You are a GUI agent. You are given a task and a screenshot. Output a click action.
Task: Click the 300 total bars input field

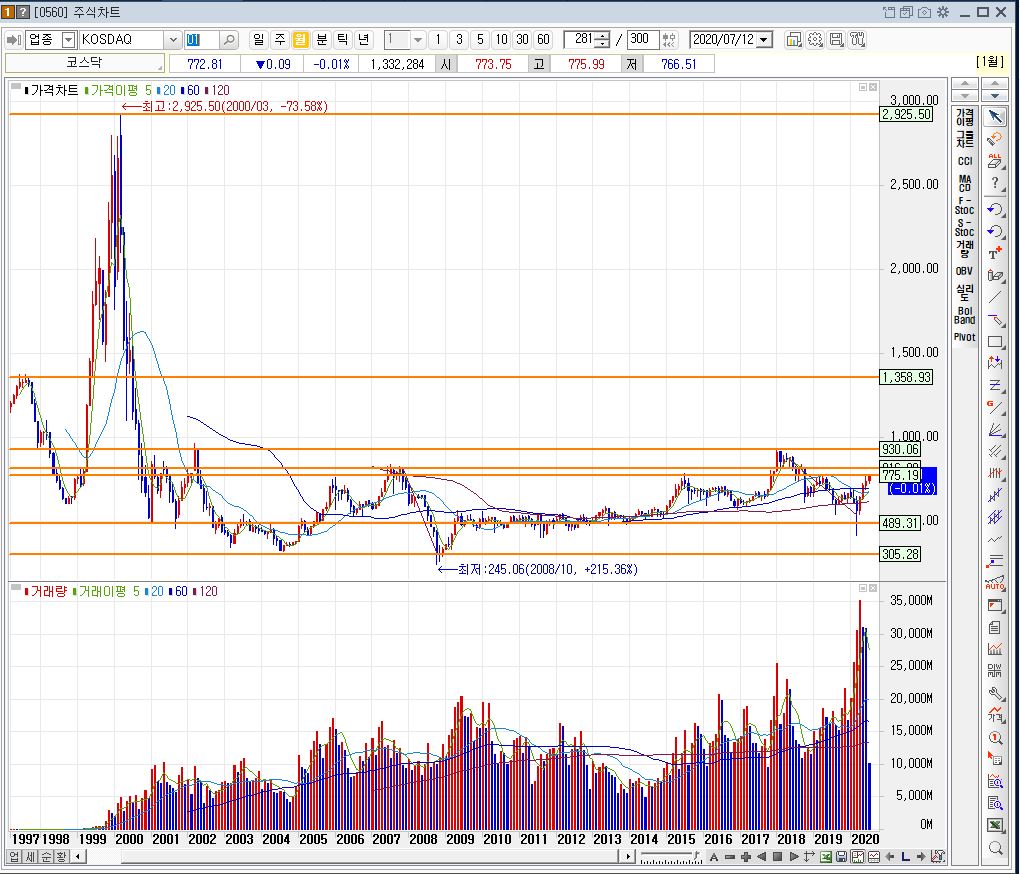[x=641, y=40]
